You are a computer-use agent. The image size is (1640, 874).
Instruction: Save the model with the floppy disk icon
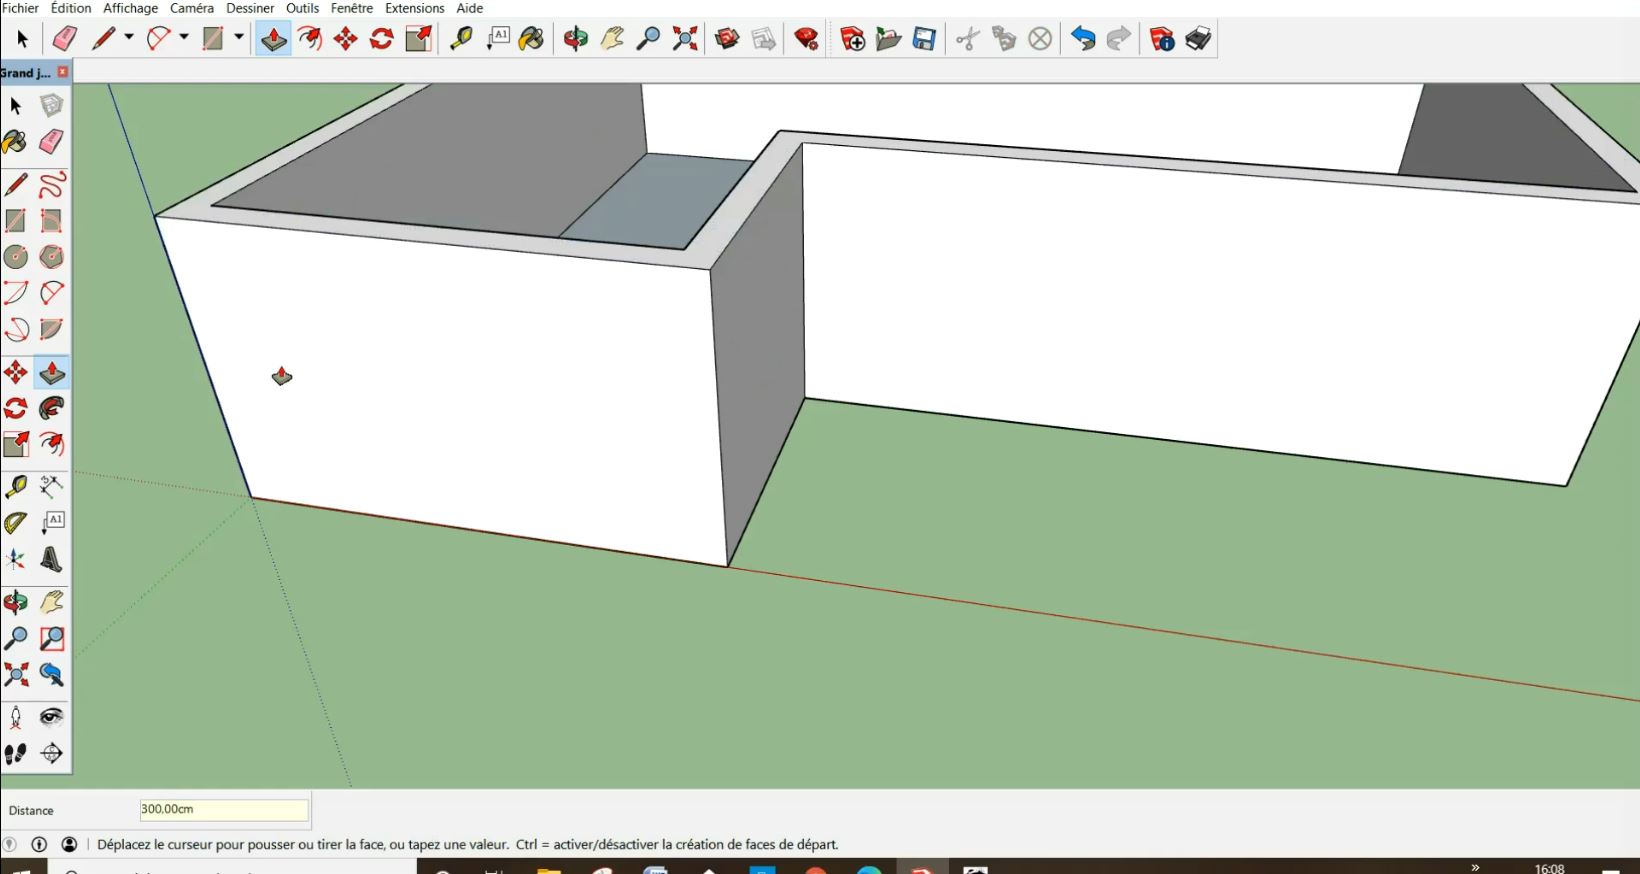click(924, 39)
